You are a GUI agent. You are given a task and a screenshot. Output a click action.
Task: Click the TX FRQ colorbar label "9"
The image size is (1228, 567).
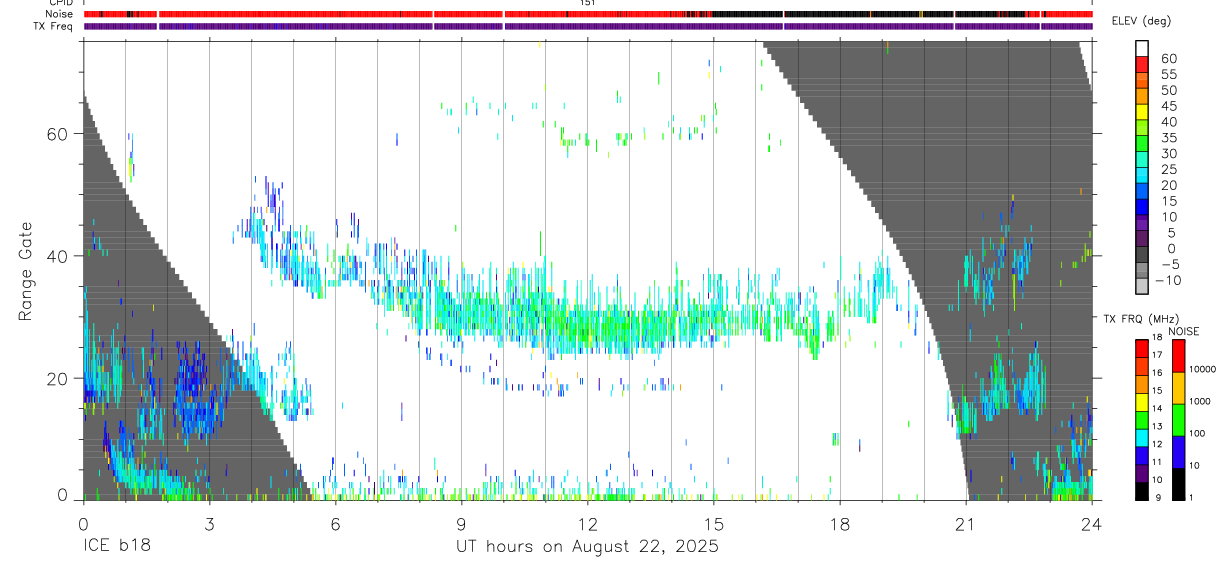[x=1158, y=498]
